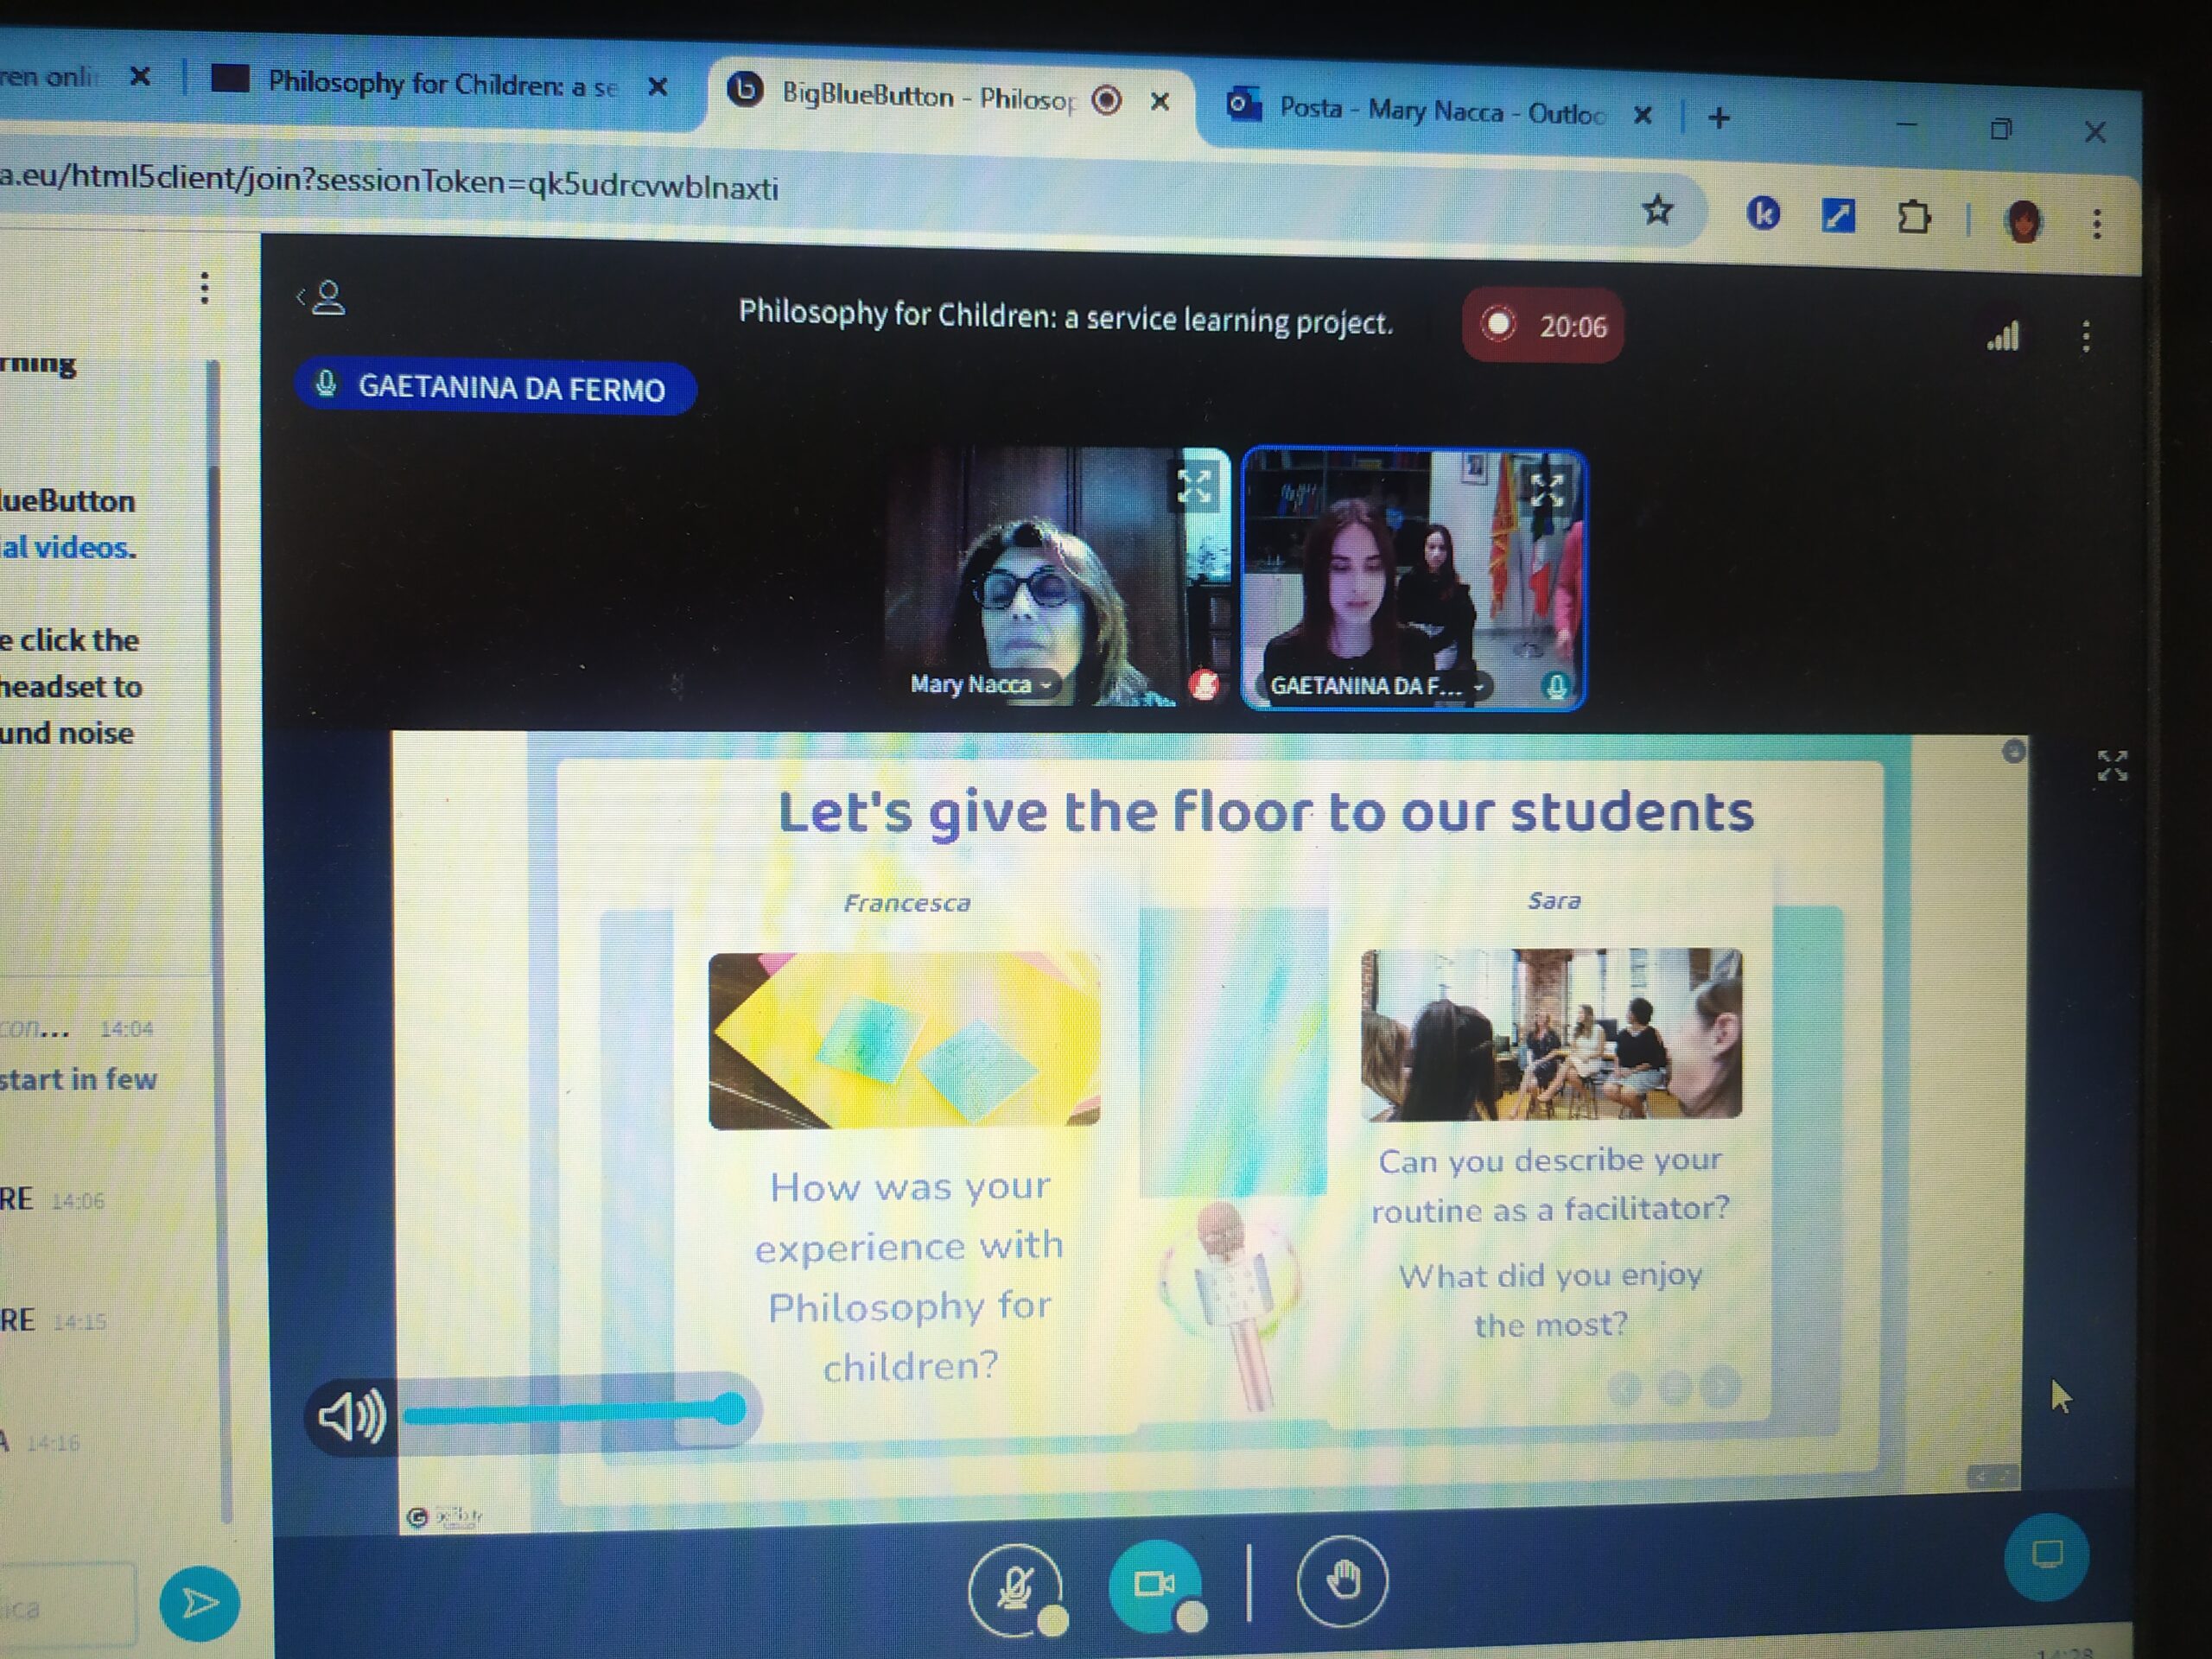Screen dimensions: 2212x1659
Task: Adjust the audio volume slider handle
Action: click(729, 1410)
